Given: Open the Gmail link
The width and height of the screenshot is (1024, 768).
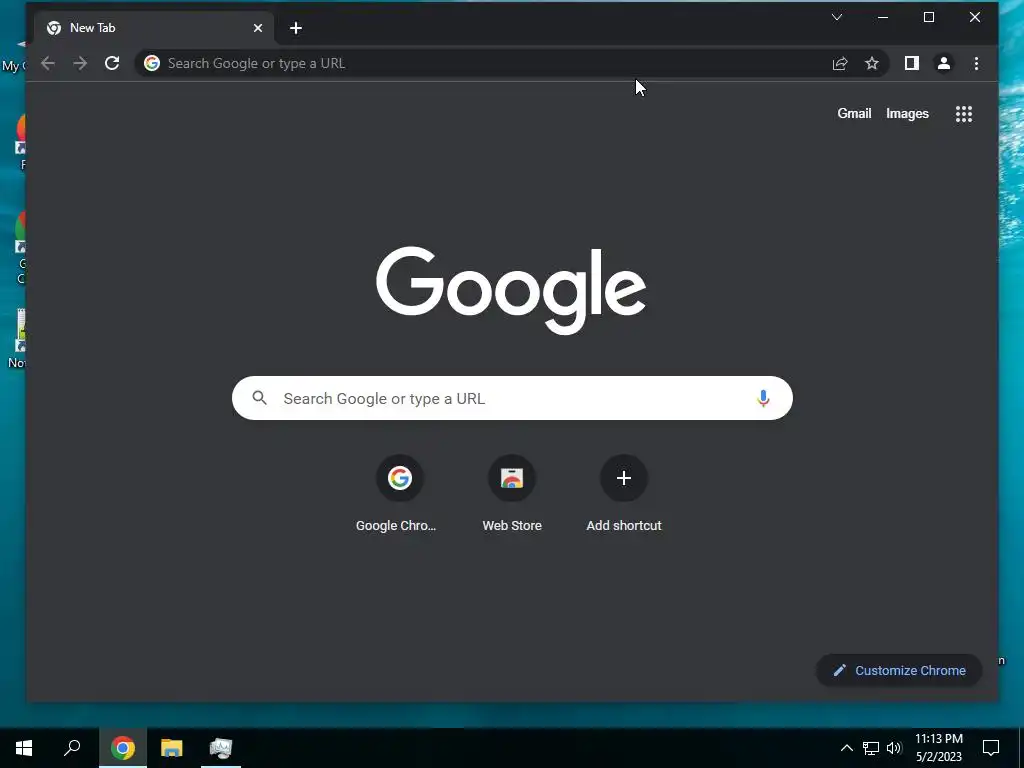Looking at the screenshot, I should (x=854, y=114).
